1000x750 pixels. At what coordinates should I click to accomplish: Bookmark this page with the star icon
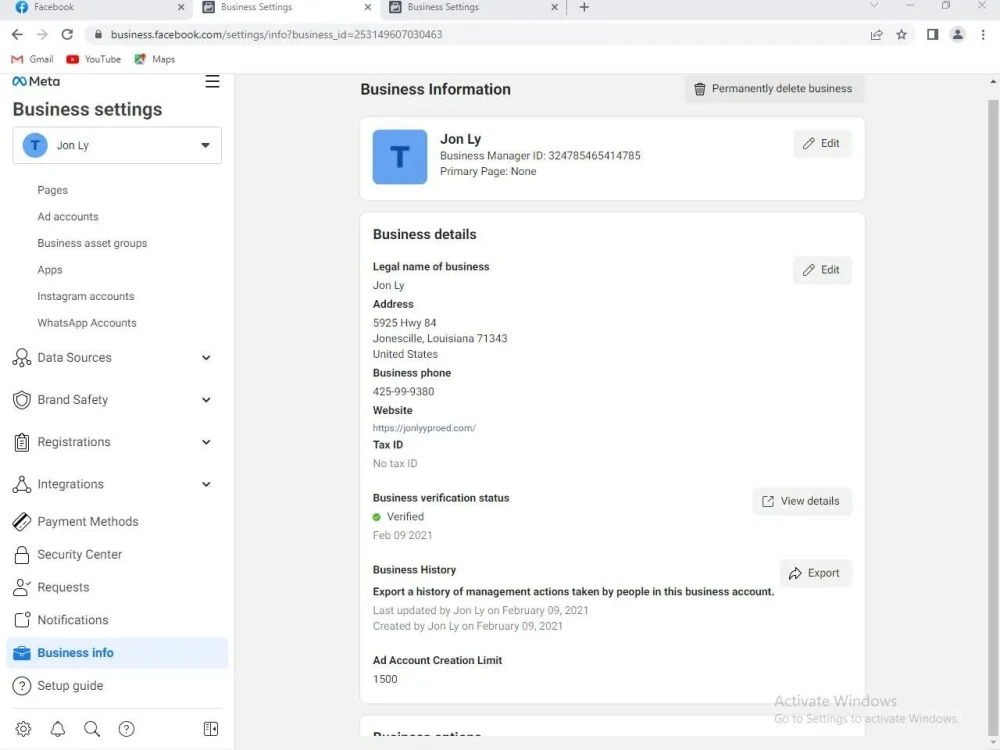pyautogui.click(x=901, y=34)
